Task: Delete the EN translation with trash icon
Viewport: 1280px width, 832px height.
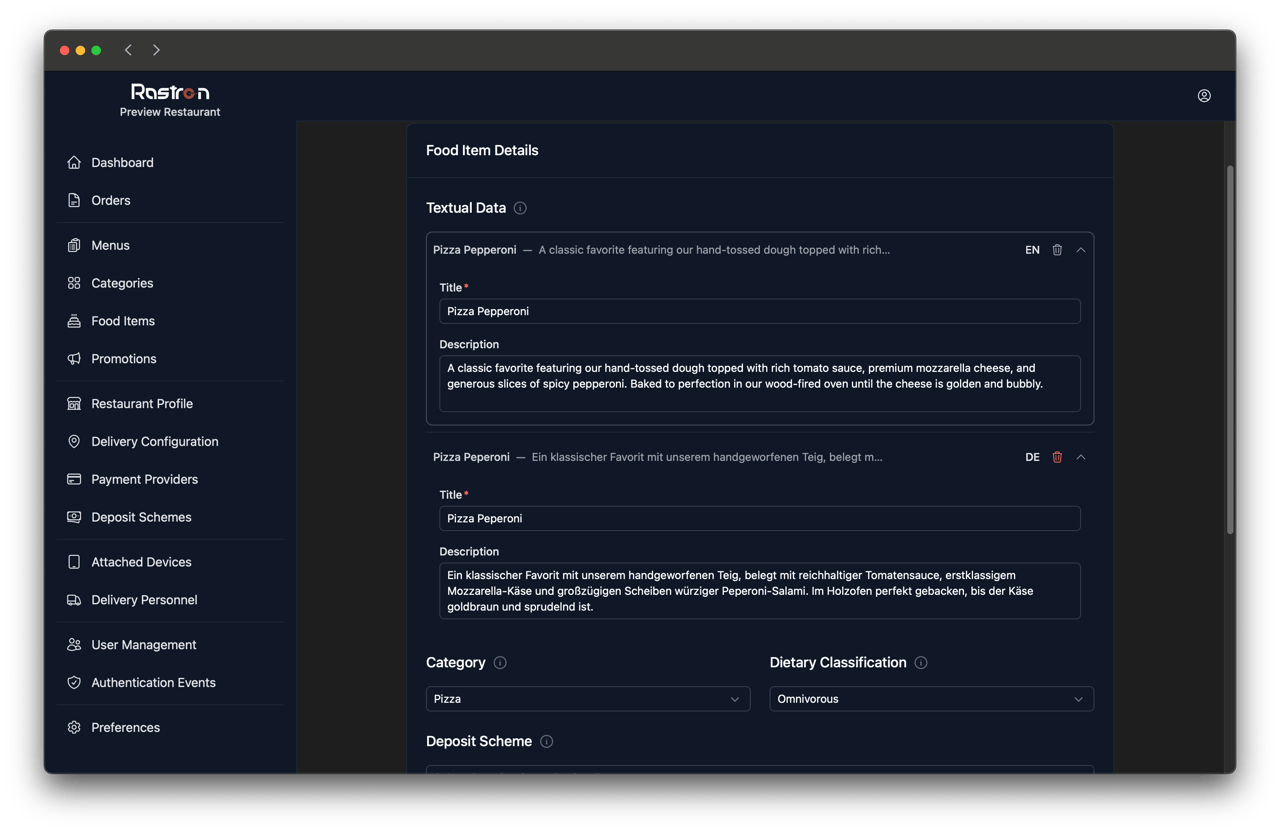Action: pyautogui.click(x=1057, y=250)
